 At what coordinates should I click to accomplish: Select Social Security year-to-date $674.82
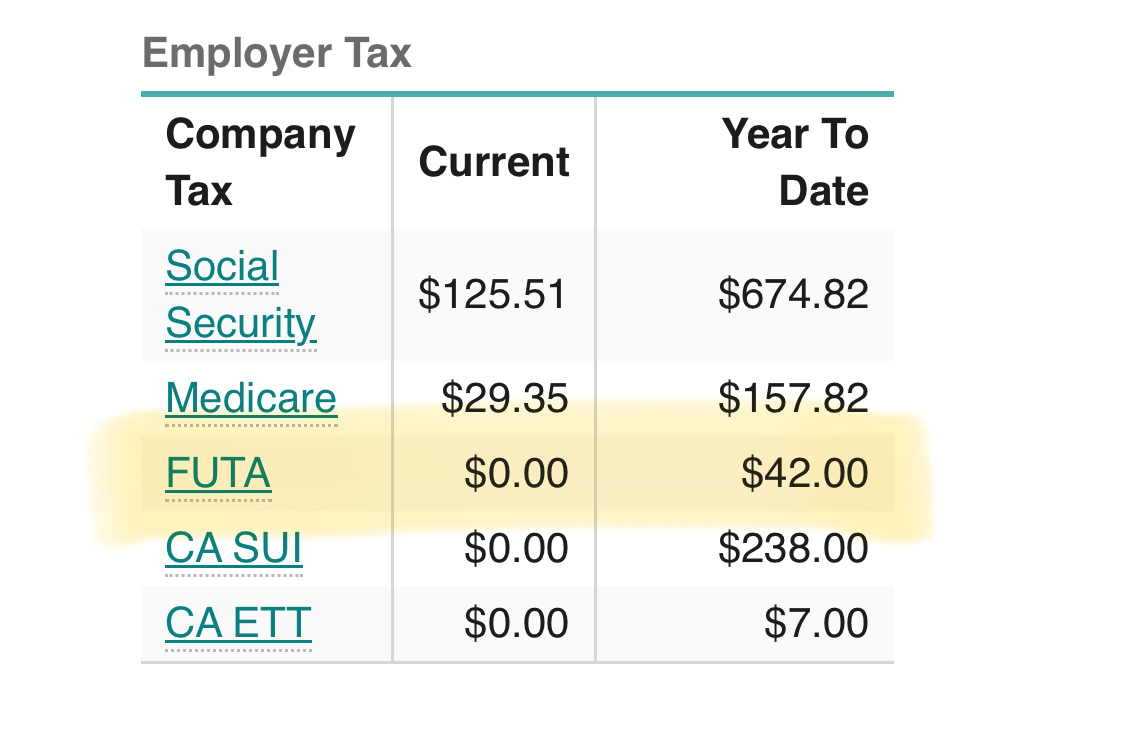pyautogui.click(x=793, y=294)
